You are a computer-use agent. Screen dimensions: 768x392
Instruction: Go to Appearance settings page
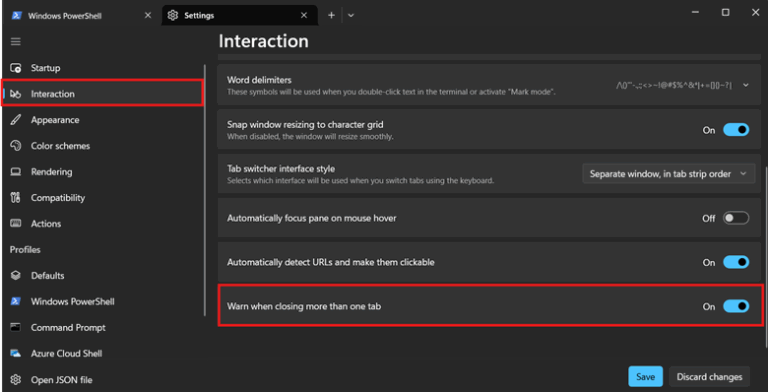103,120
